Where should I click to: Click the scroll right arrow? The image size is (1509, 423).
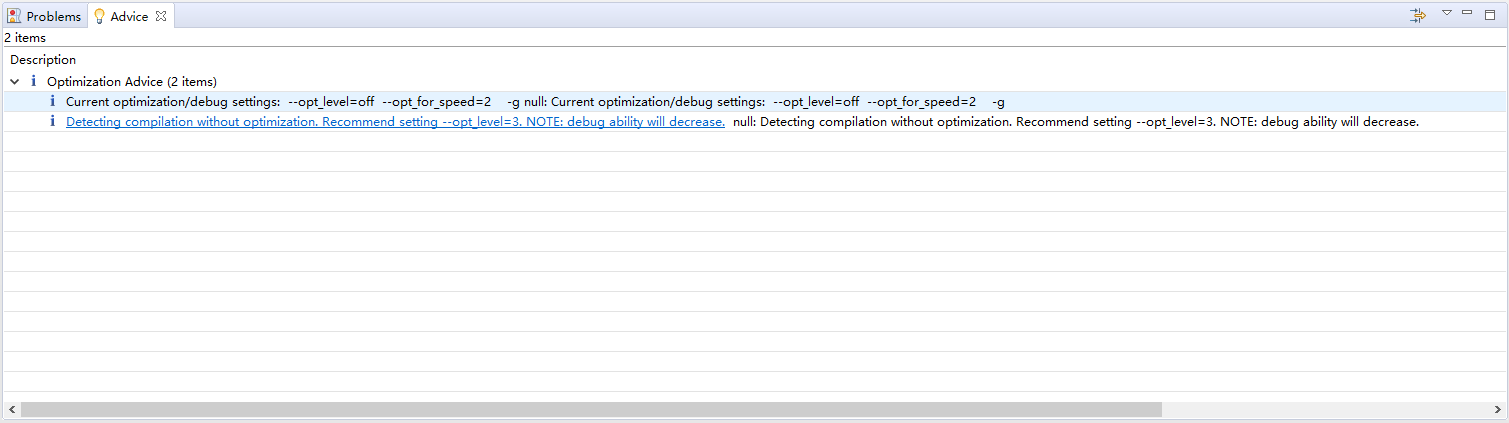tap(1498, 409)
